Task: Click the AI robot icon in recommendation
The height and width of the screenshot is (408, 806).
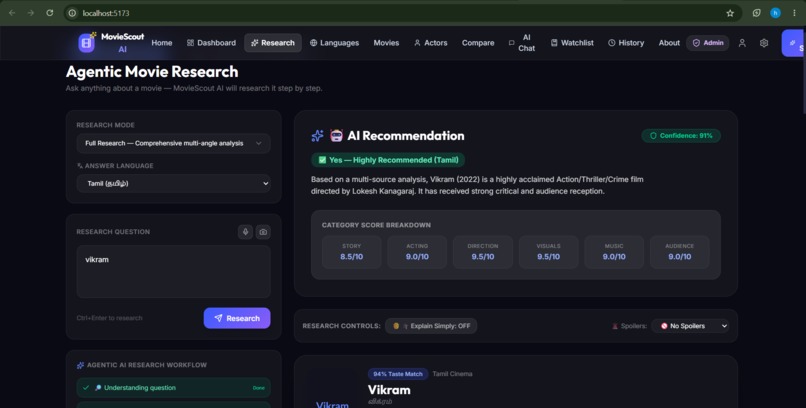Action: point(336,136)
